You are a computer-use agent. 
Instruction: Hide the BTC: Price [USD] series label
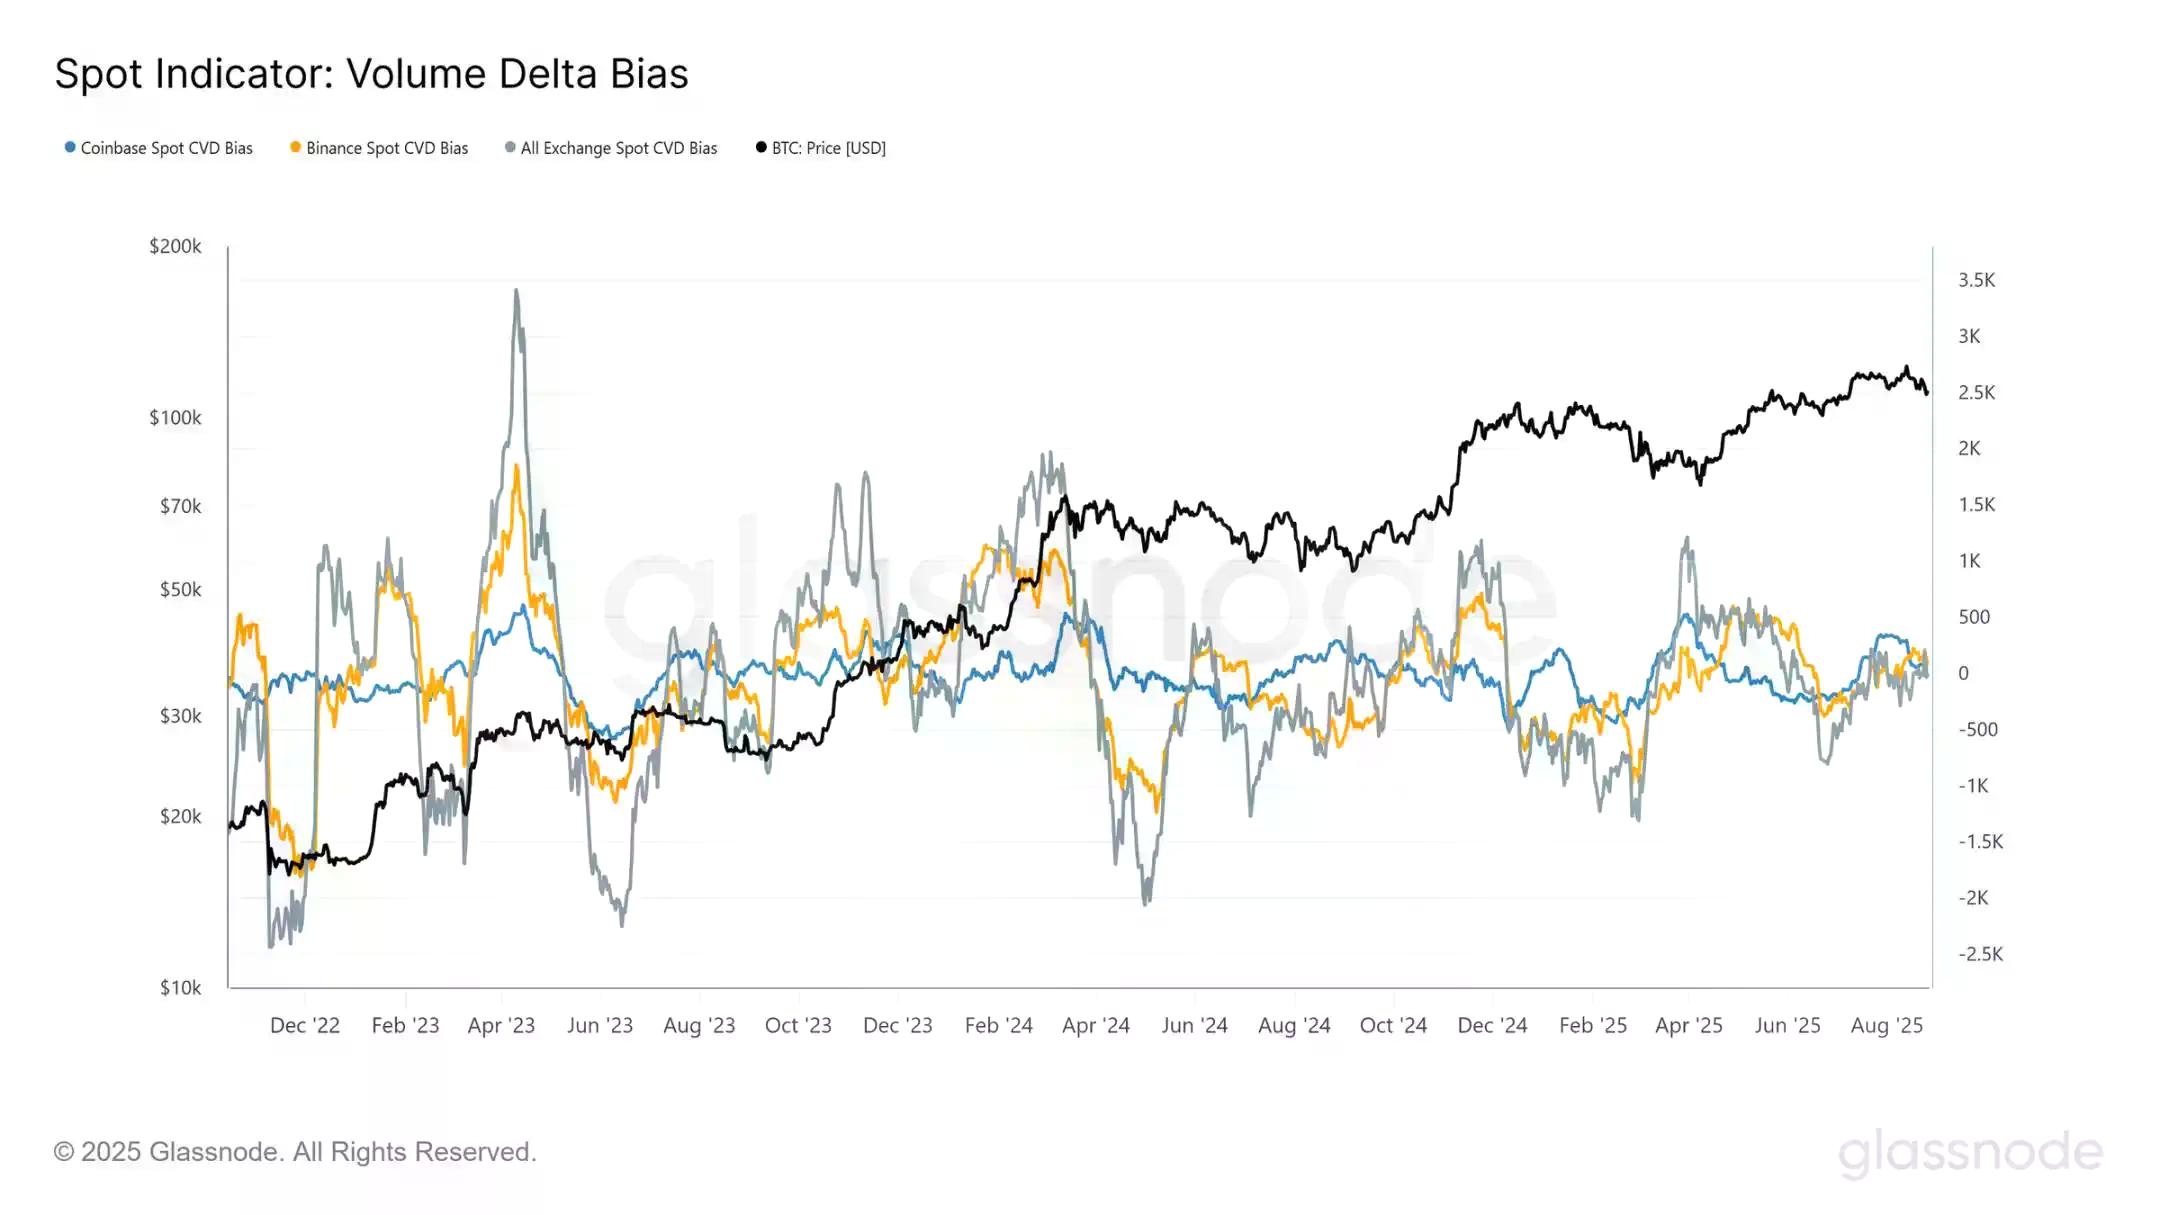829,148
